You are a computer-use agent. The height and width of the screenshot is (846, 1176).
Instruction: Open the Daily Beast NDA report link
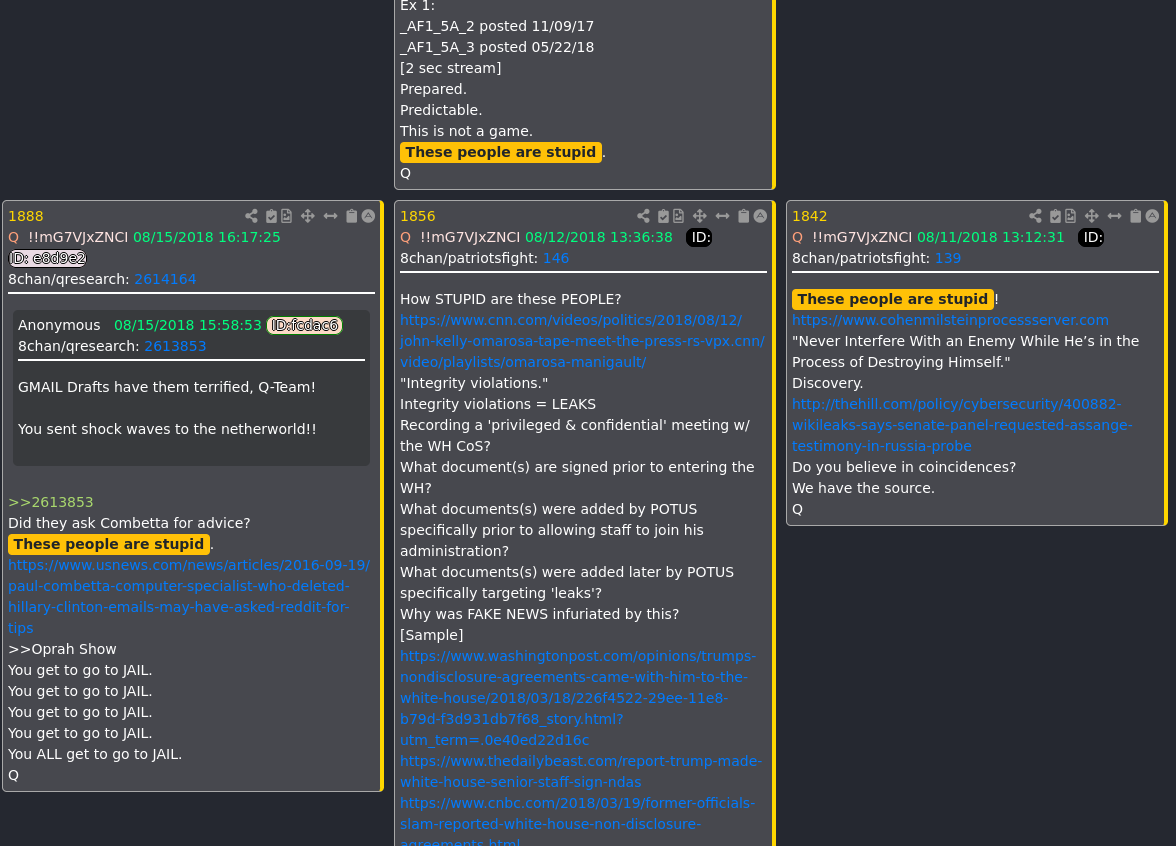click(x=580, y=771)
